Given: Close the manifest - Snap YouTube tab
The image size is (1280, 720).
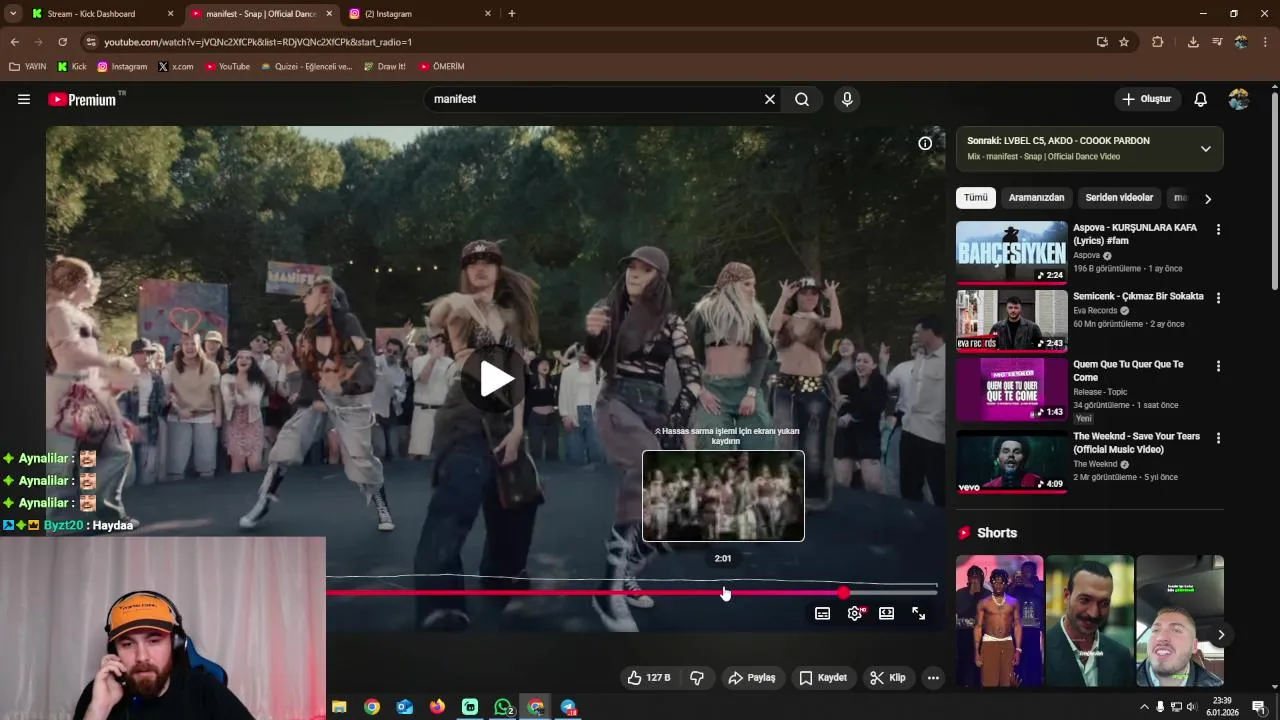Looking at the screenshot, I should coord(329,14).
